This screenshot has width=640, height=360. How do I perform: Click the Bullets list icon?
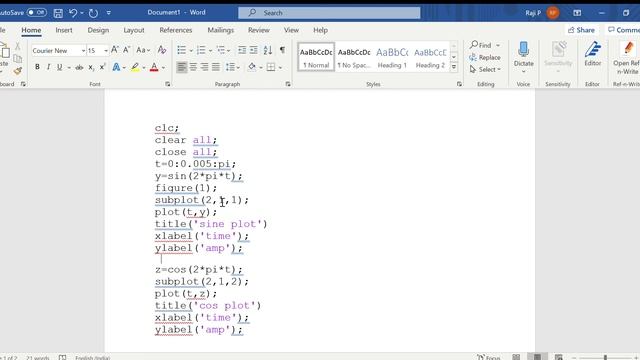pyautogui.click(x=182, y=50)
